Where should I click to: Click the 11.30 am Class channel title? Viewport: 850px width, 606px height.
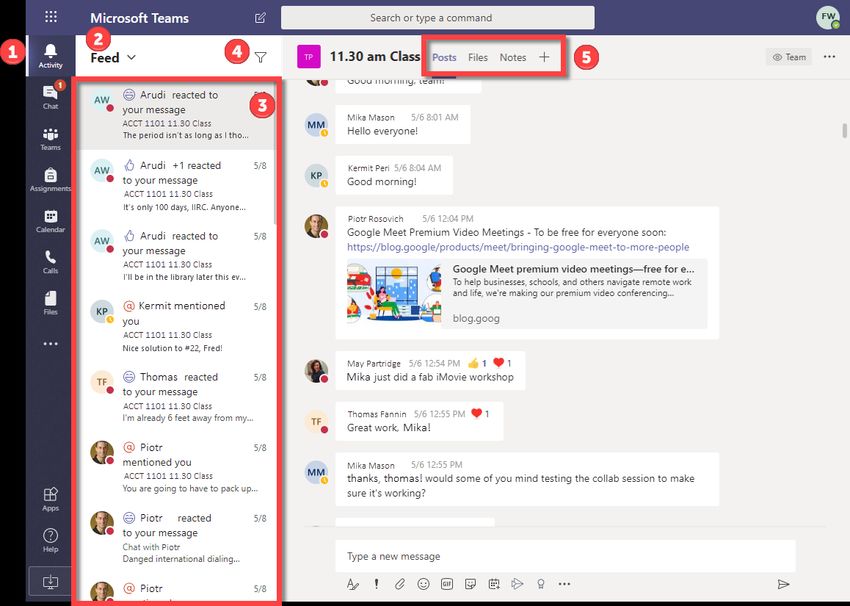tap(375, 56)
